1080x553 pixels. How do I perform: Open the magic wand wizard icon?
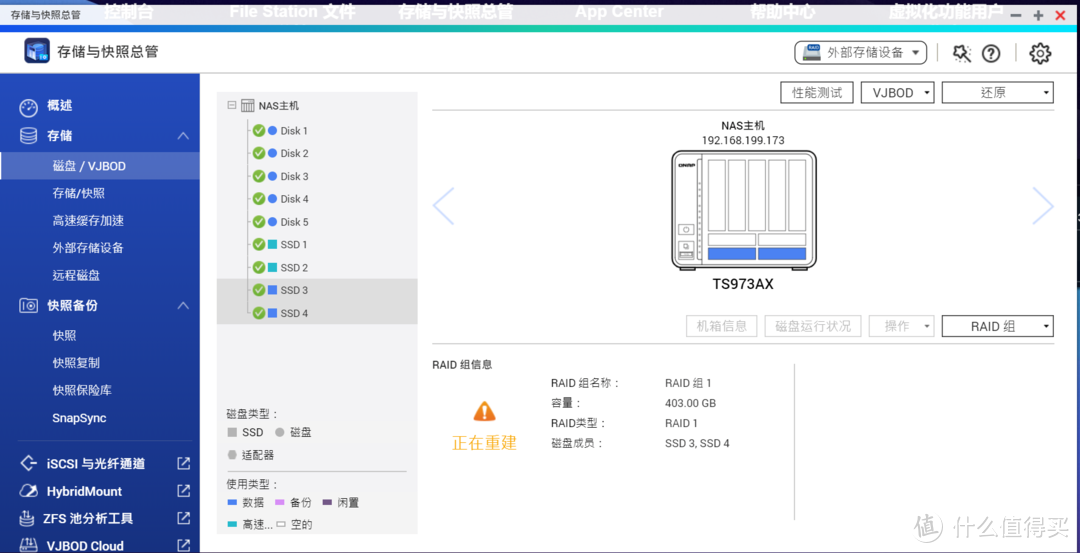tap(962, 53)
